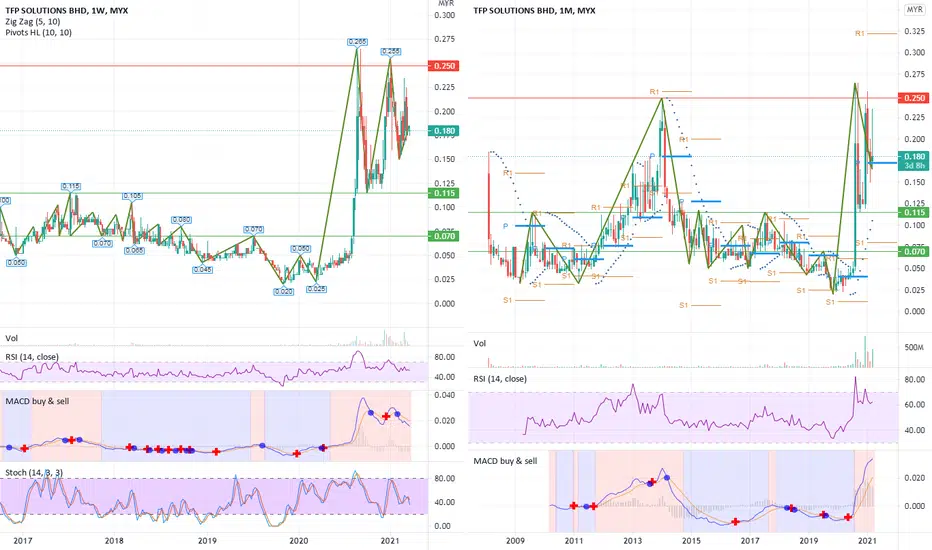Viewport: 932px width, 550px height.
Task: Click the 2013 label on the monthly time axis
Action: click(x=632, y=540)
